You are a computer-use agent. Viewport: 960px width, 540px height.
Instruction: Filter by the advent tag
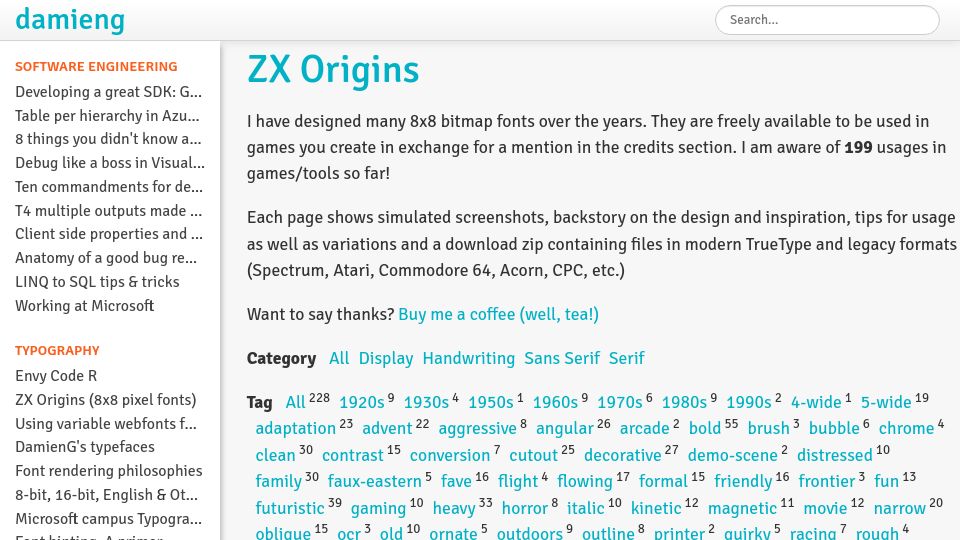[388, 429]
